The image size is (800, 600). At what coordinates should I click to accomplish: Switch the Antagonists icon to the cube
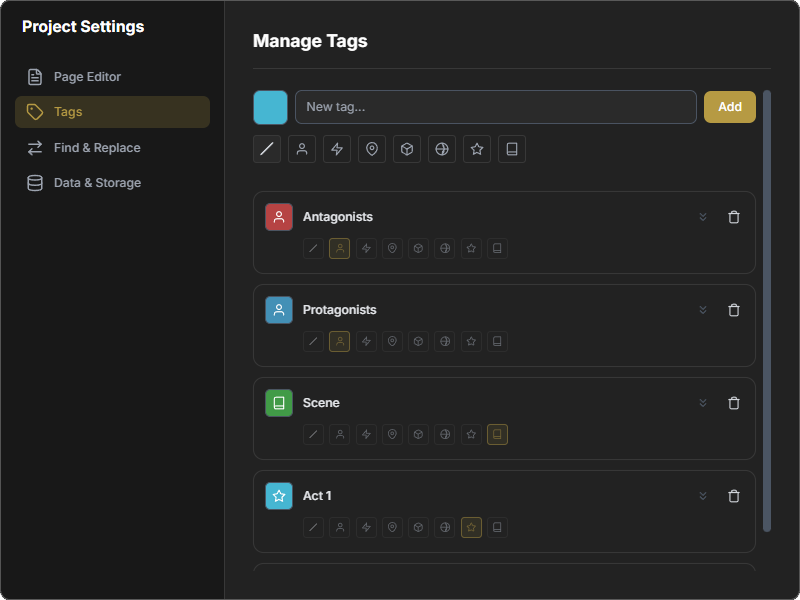pyautogui.click(x=419, y=248)
